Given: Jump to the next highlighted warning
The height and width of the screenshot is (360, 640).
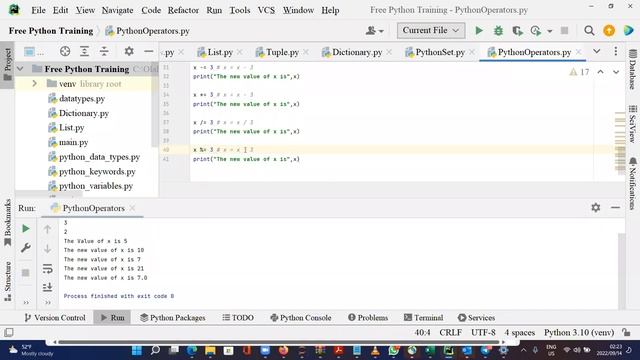Looking at the screenshot, I should 616,72.
